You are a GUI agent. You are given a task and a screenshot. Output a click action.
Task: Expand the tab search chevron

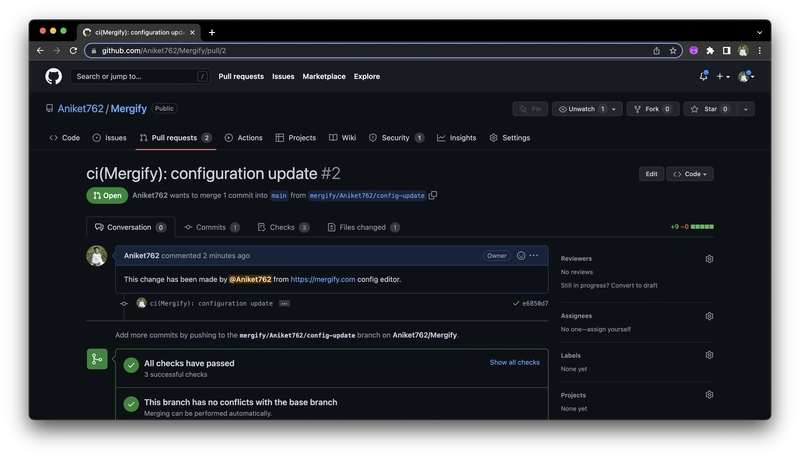(760, 33)
